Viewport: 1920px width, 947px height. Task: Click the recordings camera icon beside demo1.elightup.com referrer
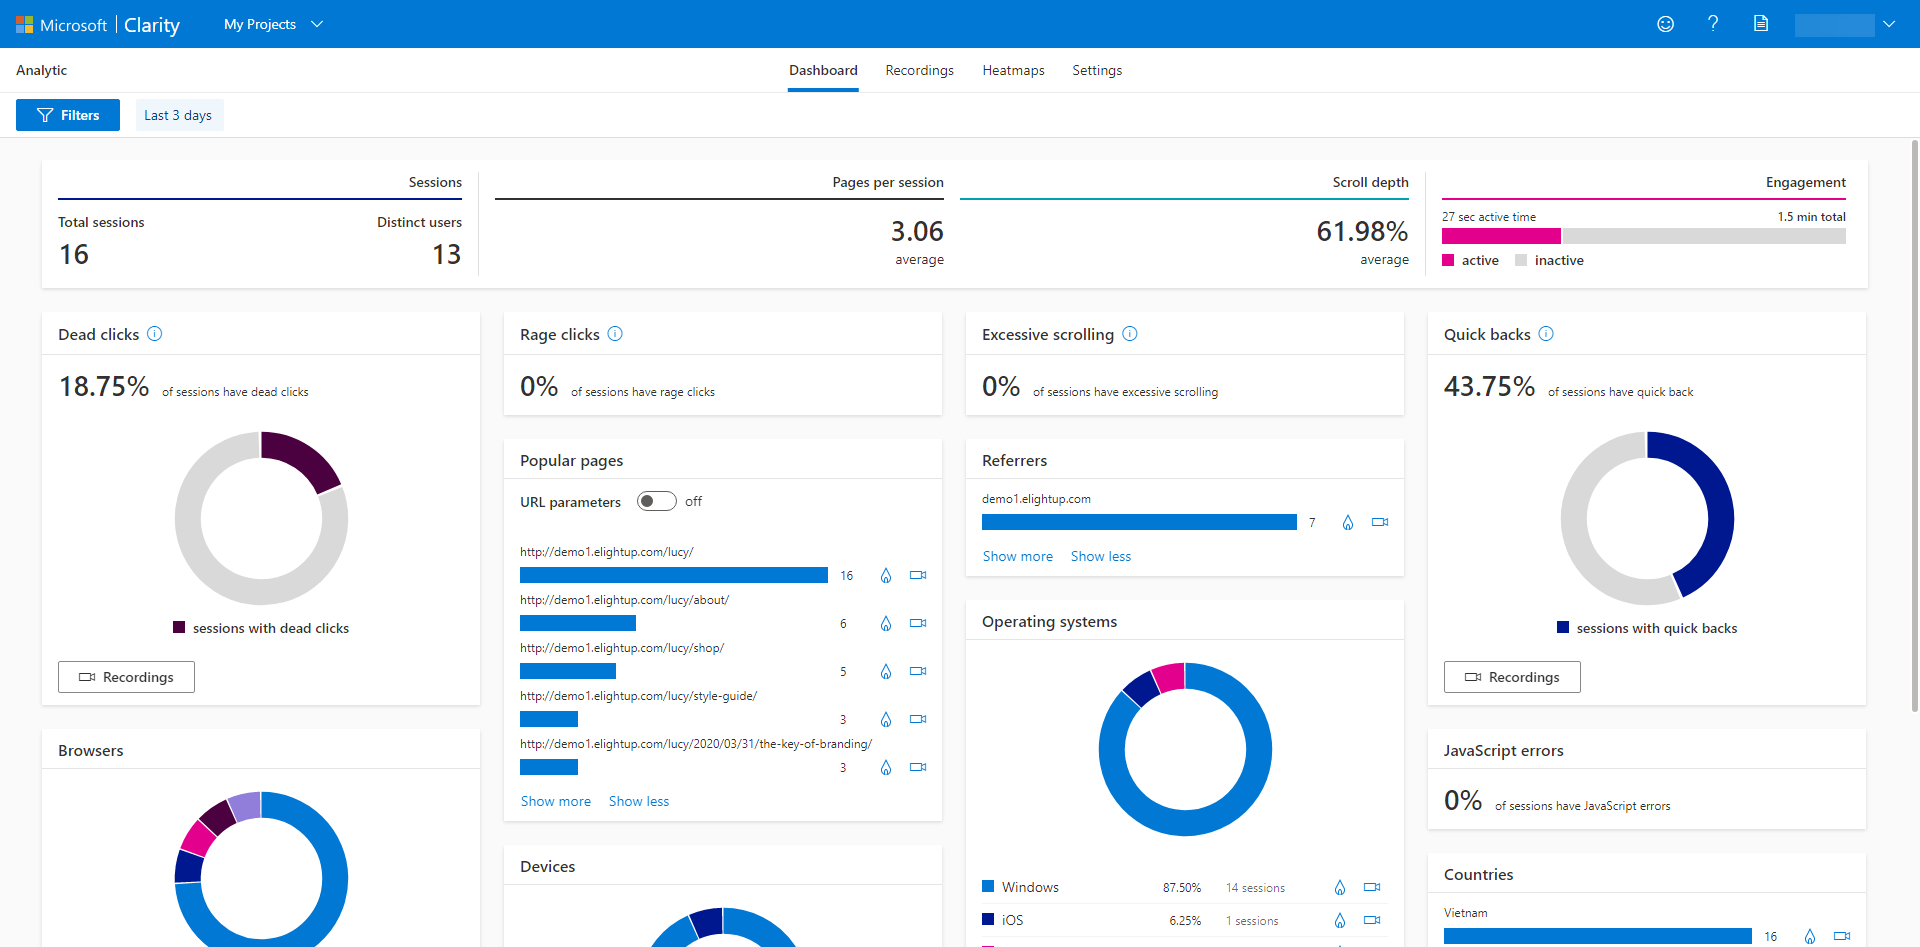click(x=1380, y=522)
